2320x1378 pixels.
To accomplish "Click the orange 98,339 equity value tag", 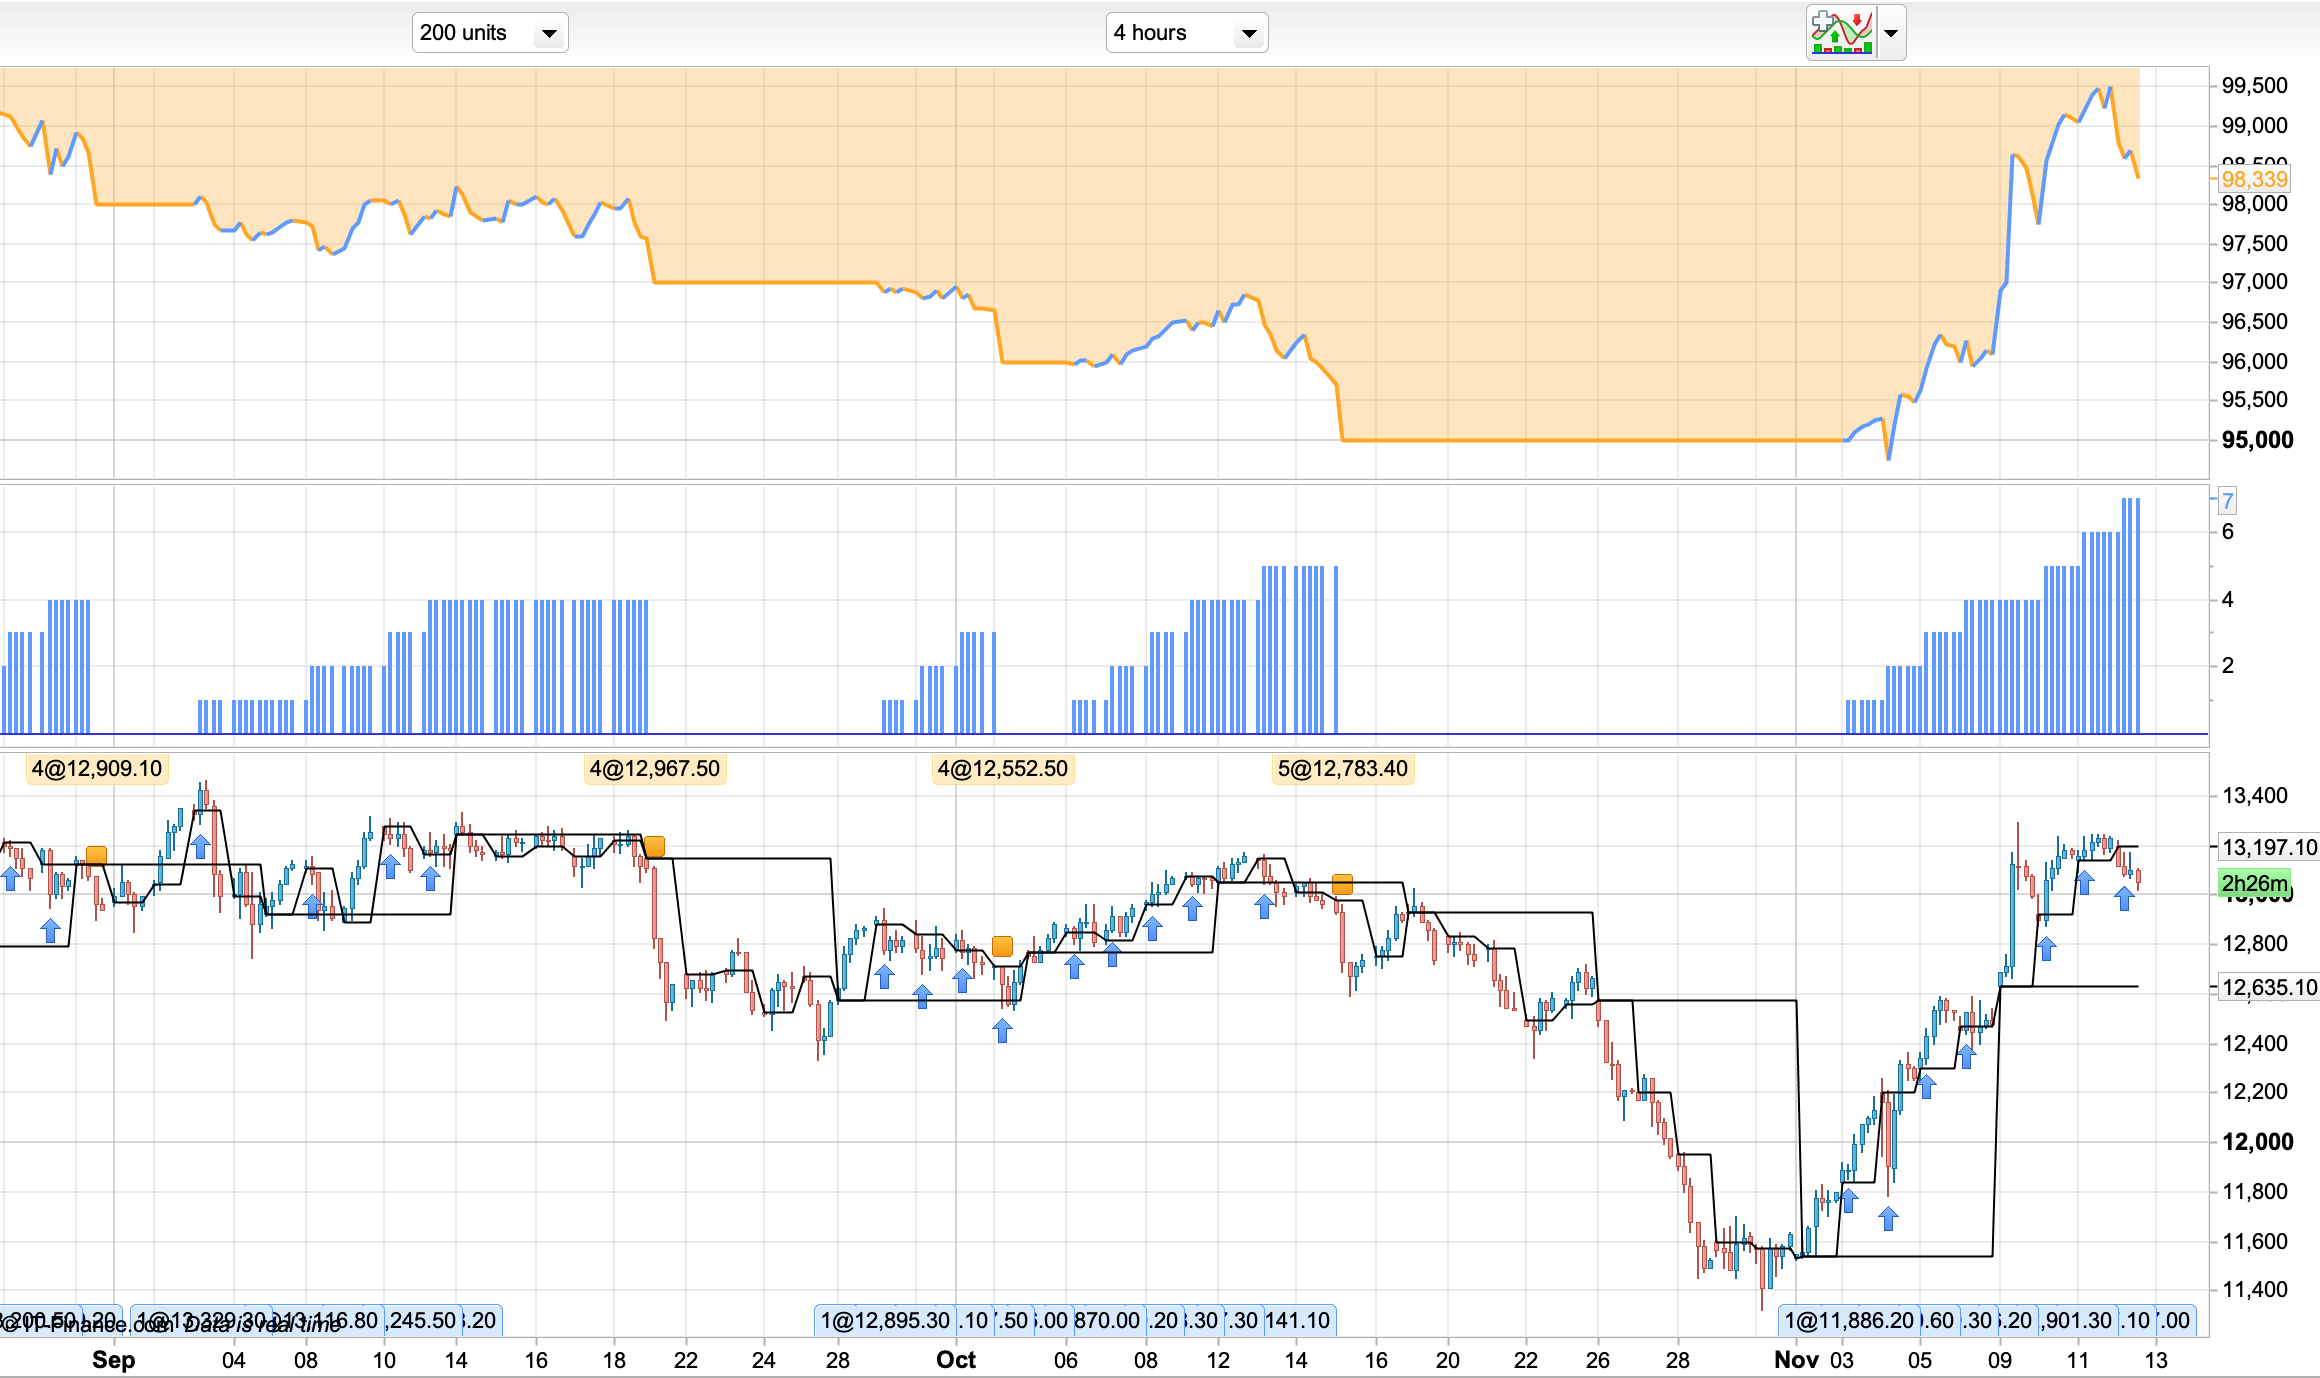I will pos(2254,180).
